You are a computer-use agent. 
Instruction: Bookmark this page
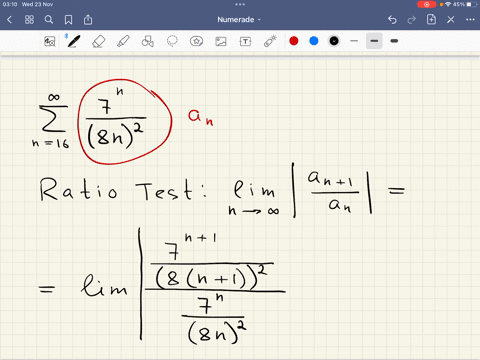click(x=68, y=20)
